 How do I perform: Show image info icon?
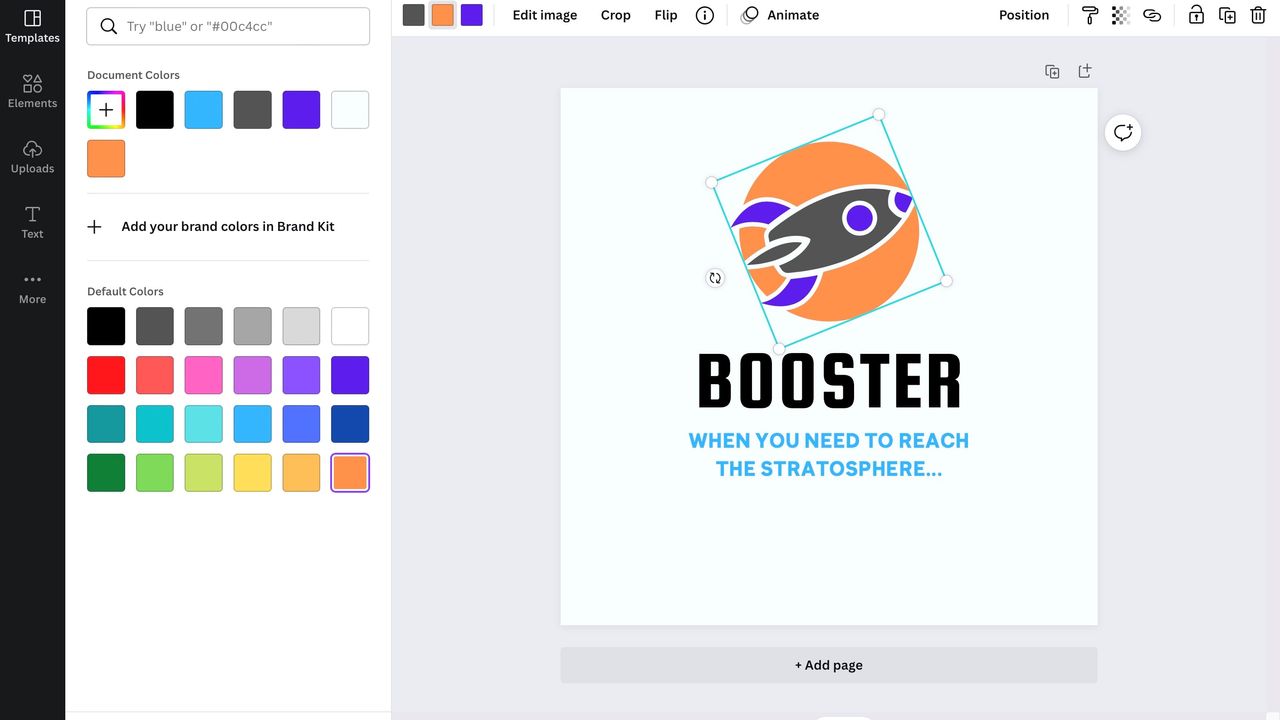705,15
